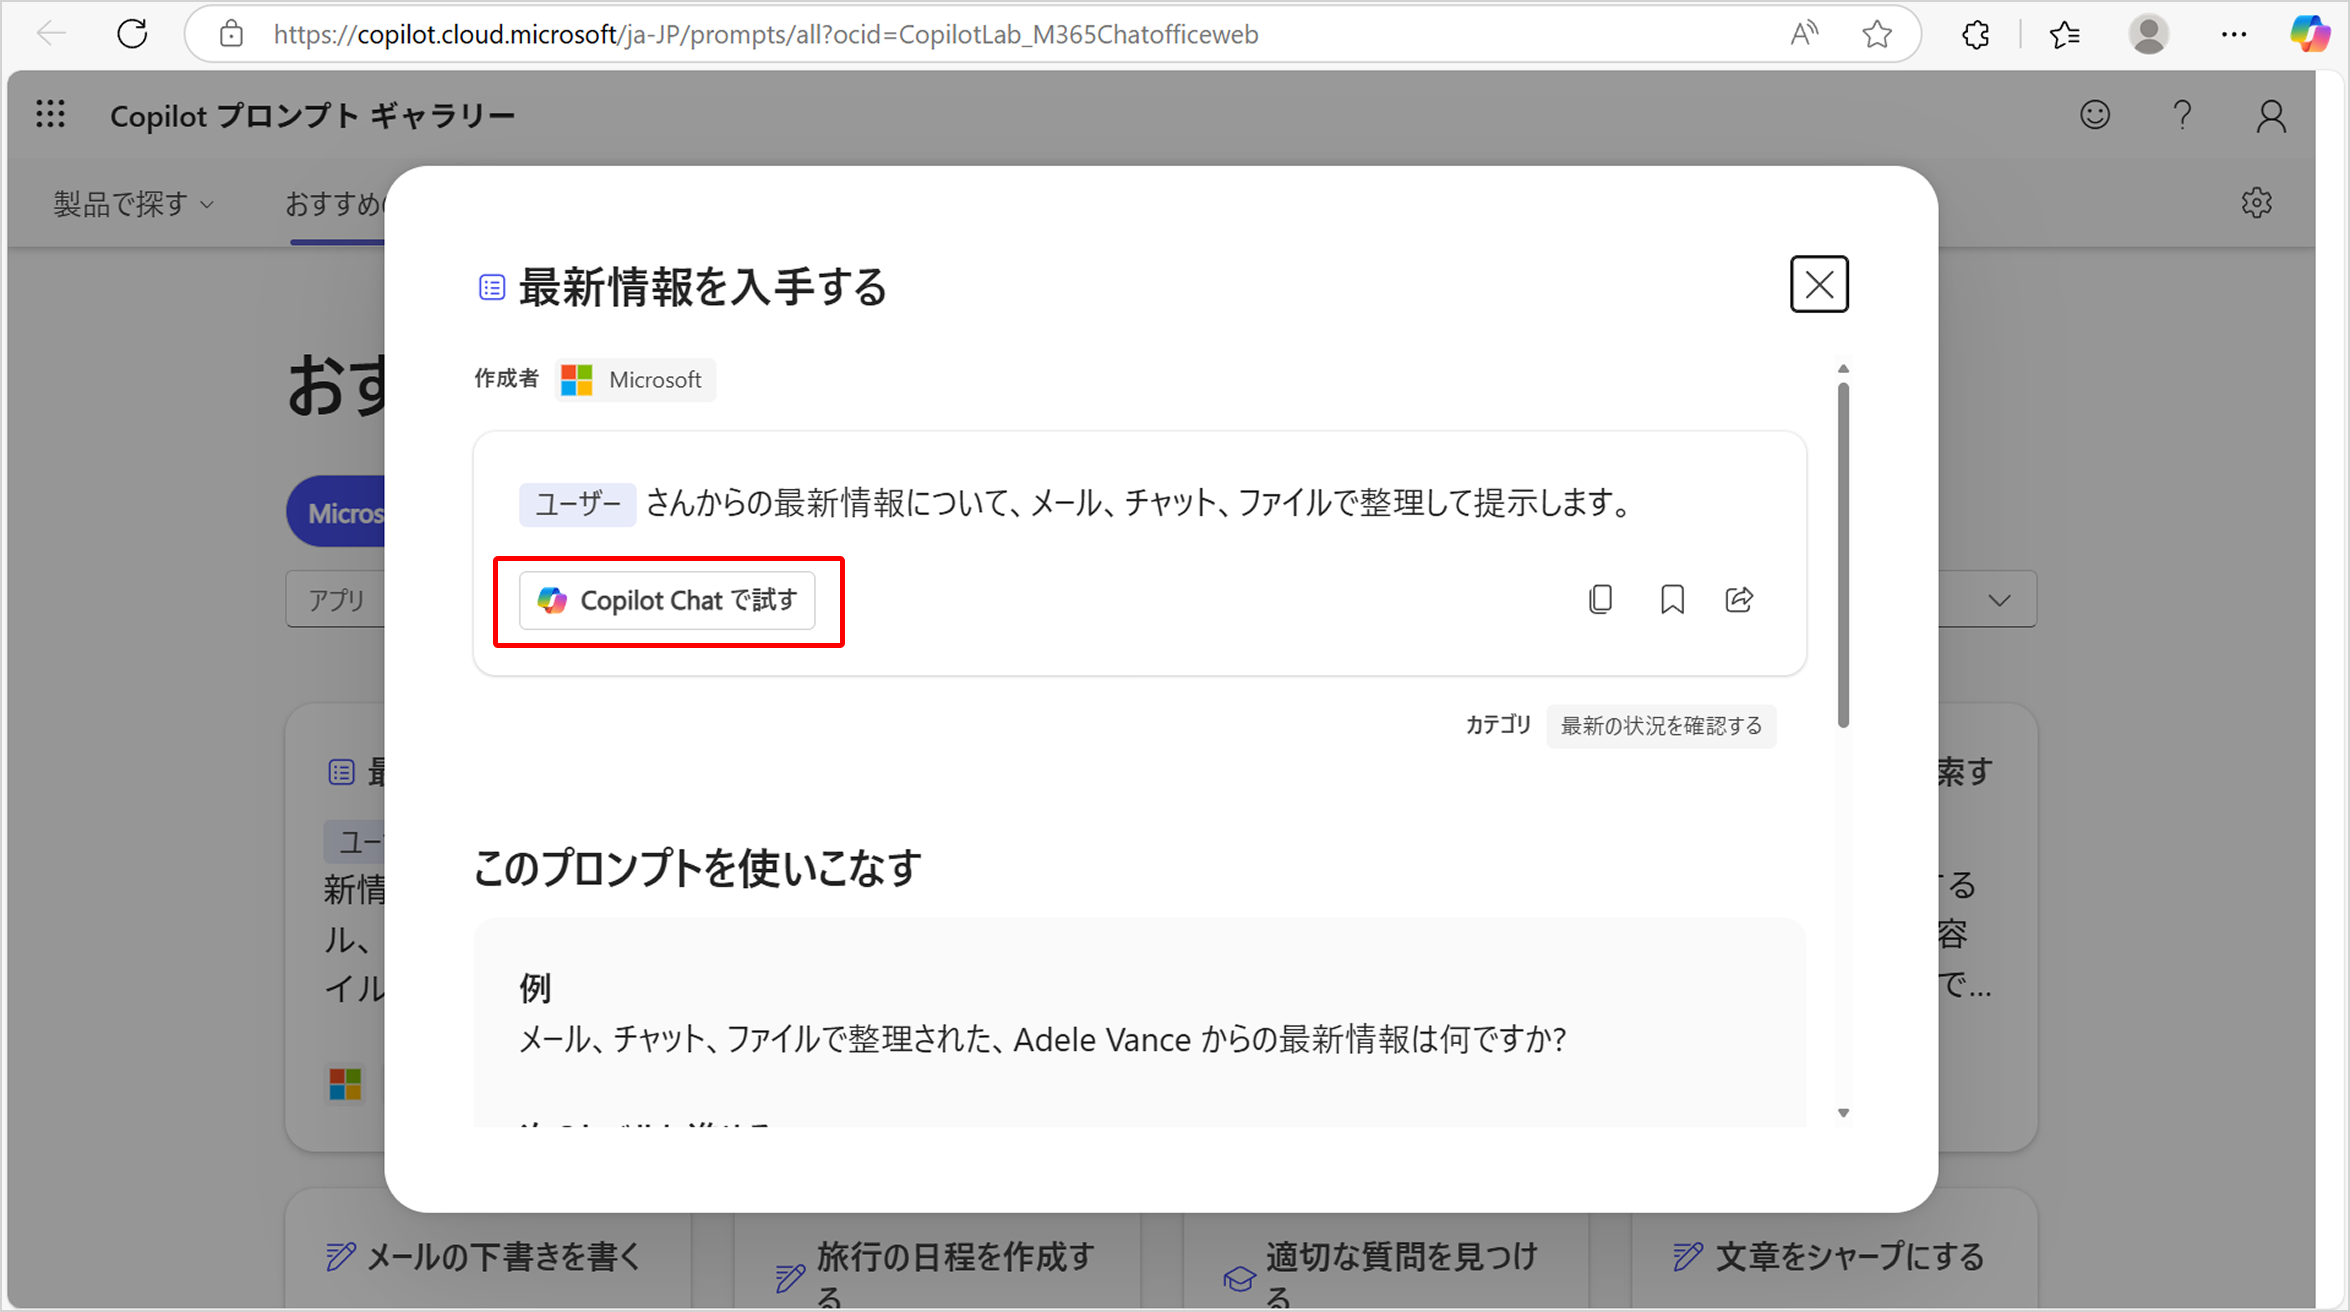Screen dimensions: 2350x1312
Task: Open the browser favorites bar icon
Action: tap(2064, 33)
